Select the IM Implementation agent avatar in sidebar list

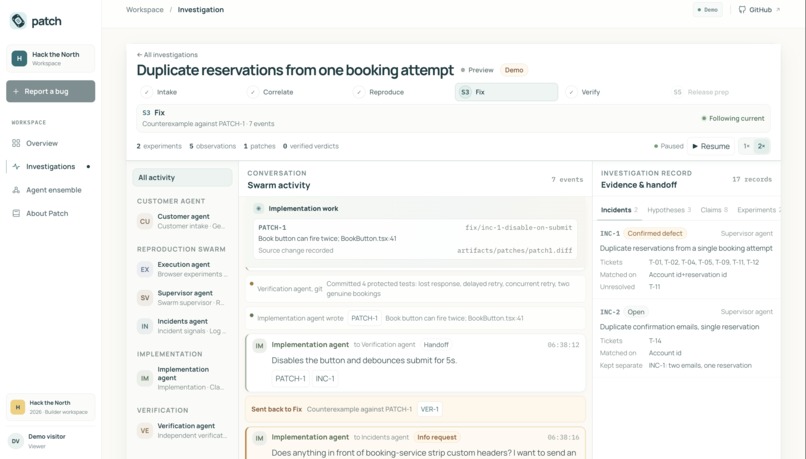coord(145,378)
